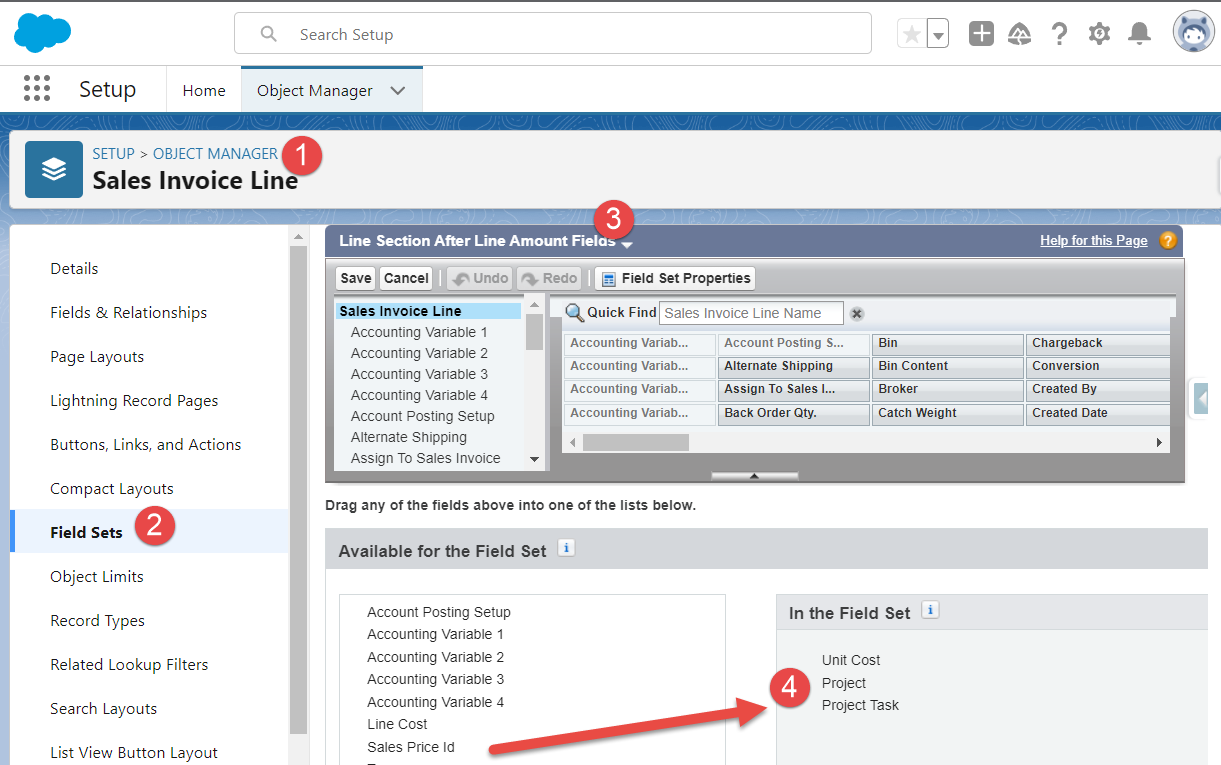Select the Object Manager tab

(x=315, y=90)
